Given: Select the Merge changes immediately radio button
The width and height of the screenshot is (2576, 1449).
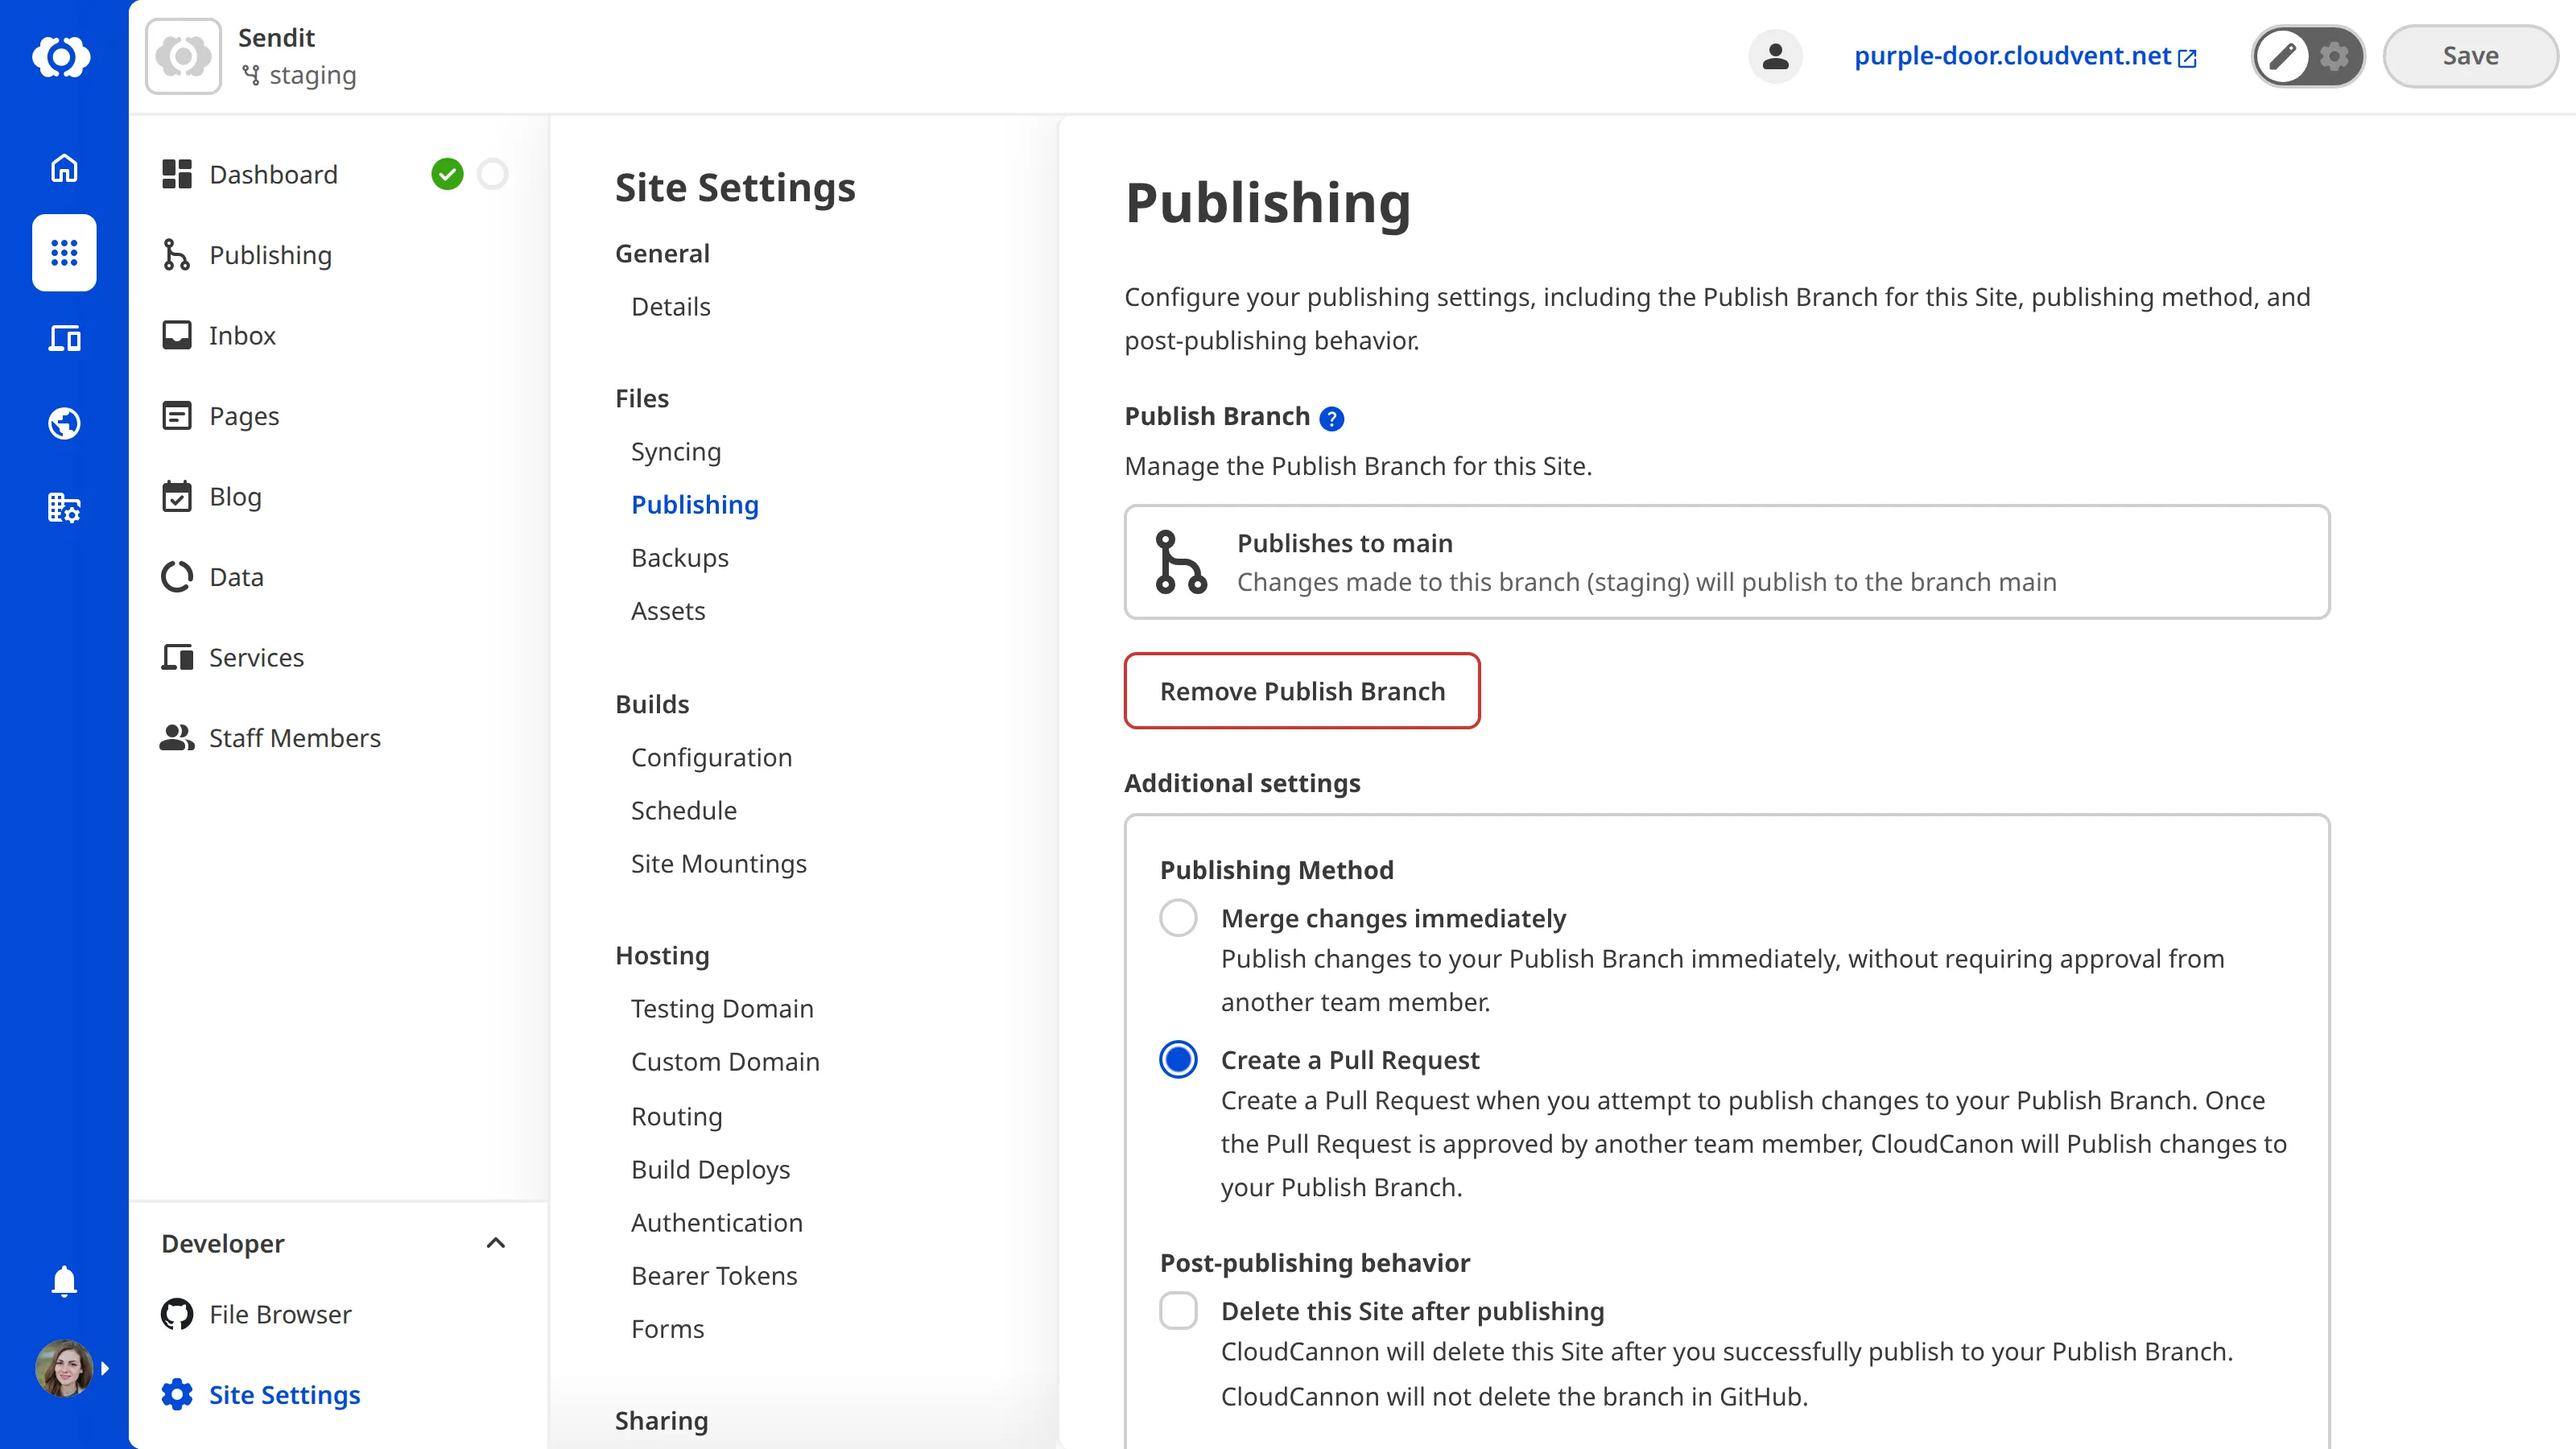Looking at the screenshot, I should tap(1178, 917).
